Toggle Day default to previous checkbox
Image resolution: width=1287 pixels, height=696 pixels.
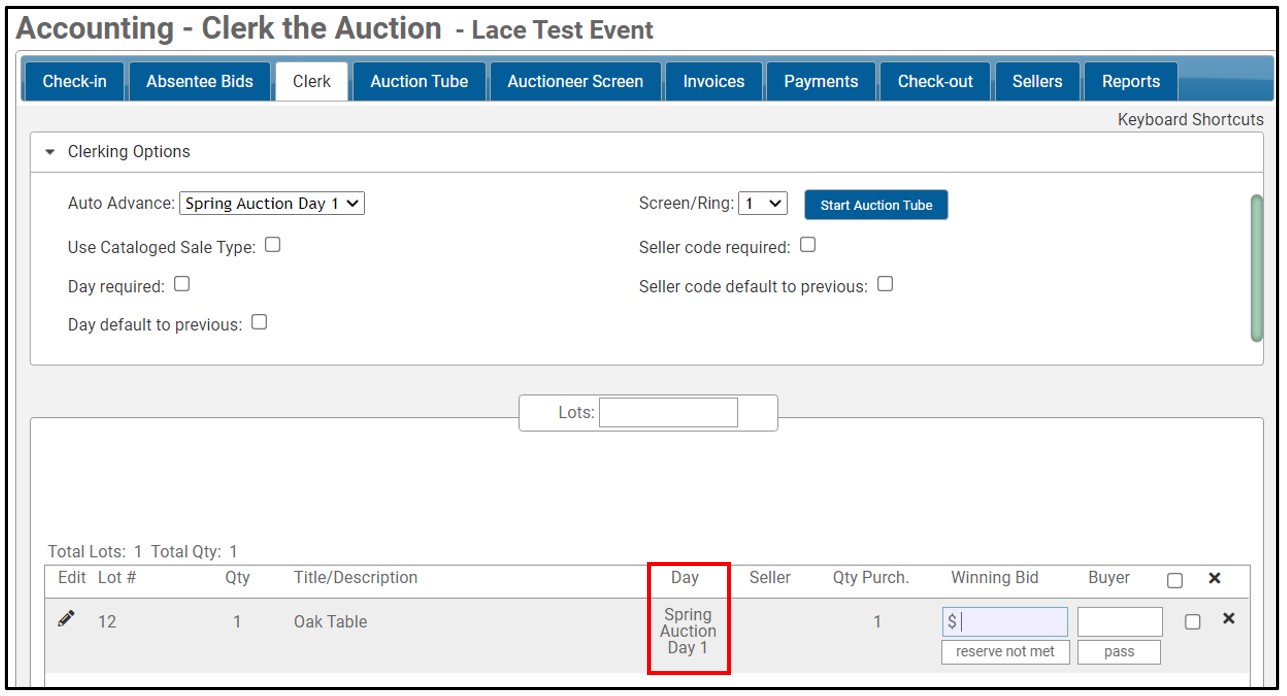[x=259, y=322]
